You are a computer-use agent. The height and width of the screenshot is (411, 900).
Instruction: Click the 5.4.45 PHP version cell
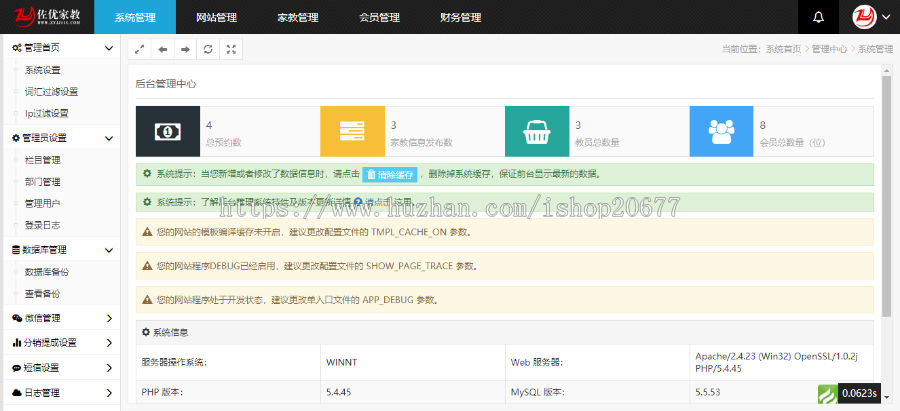point(413,393)
